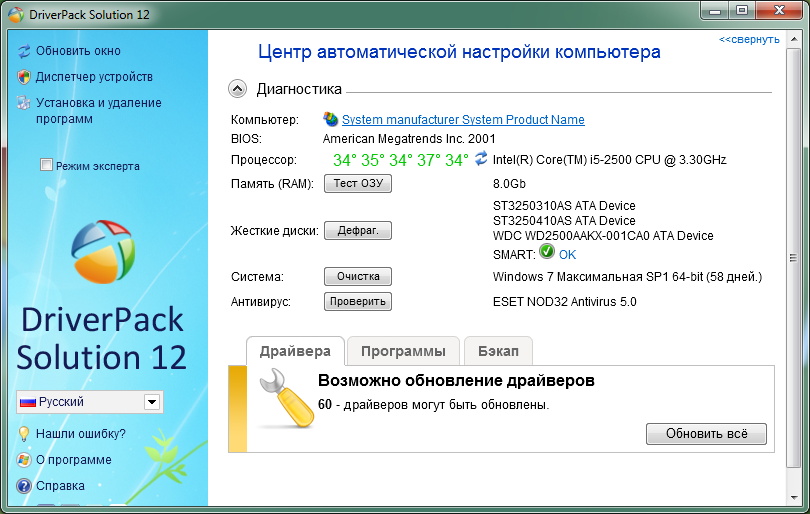Click the yellow wrench driver update icon
This screenshot has height=514, width=810.
(286, 399)
